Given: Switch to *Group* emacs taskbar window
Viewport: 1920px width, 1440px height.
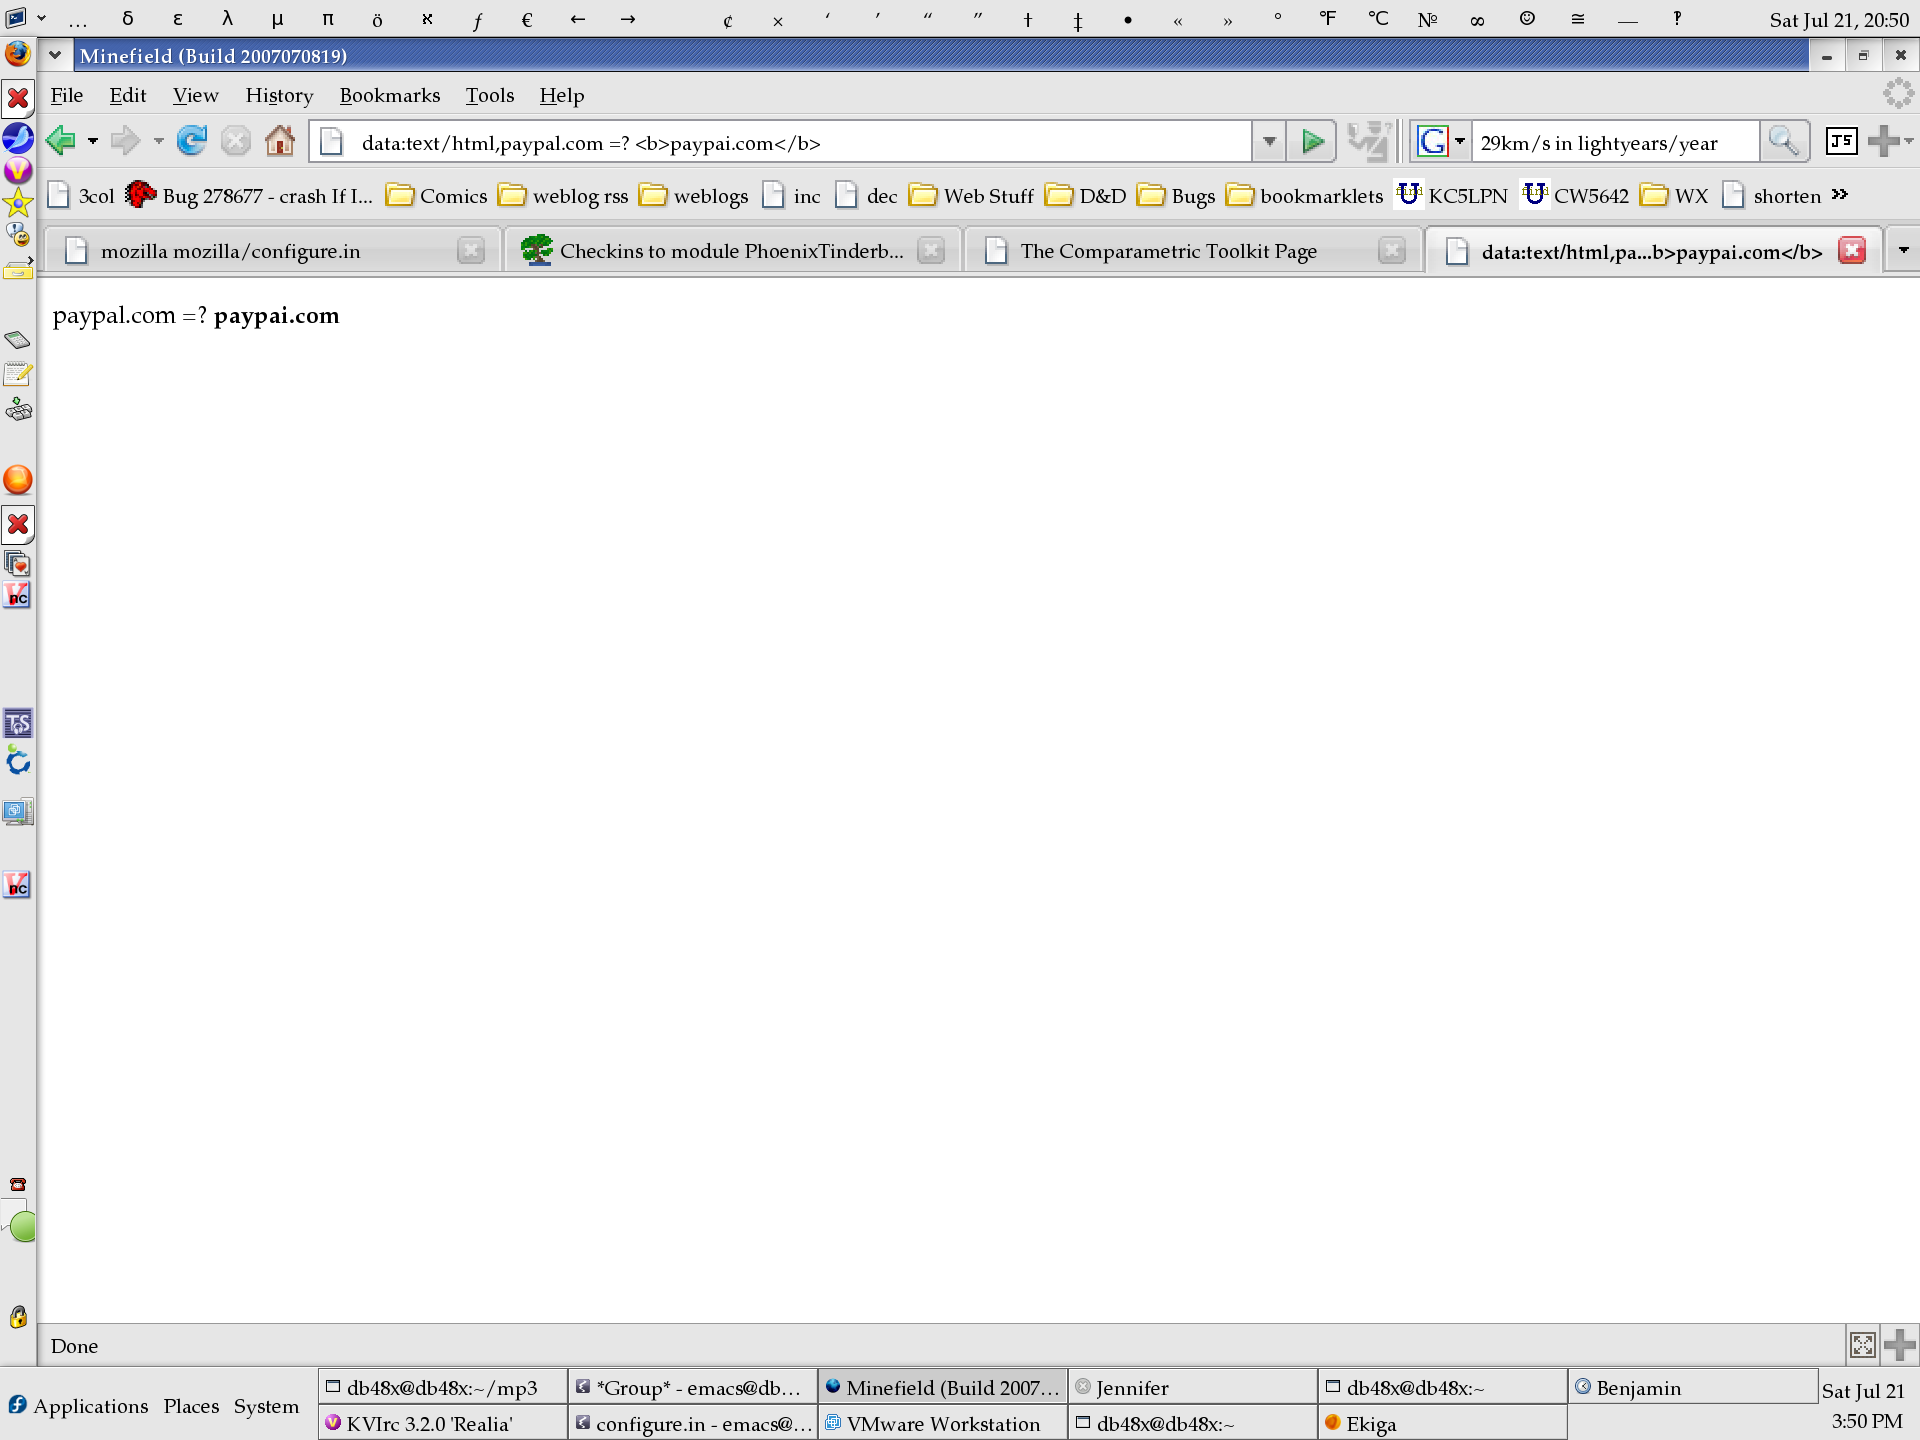Looking at the screenshot, I should [x=693, y=1387].
